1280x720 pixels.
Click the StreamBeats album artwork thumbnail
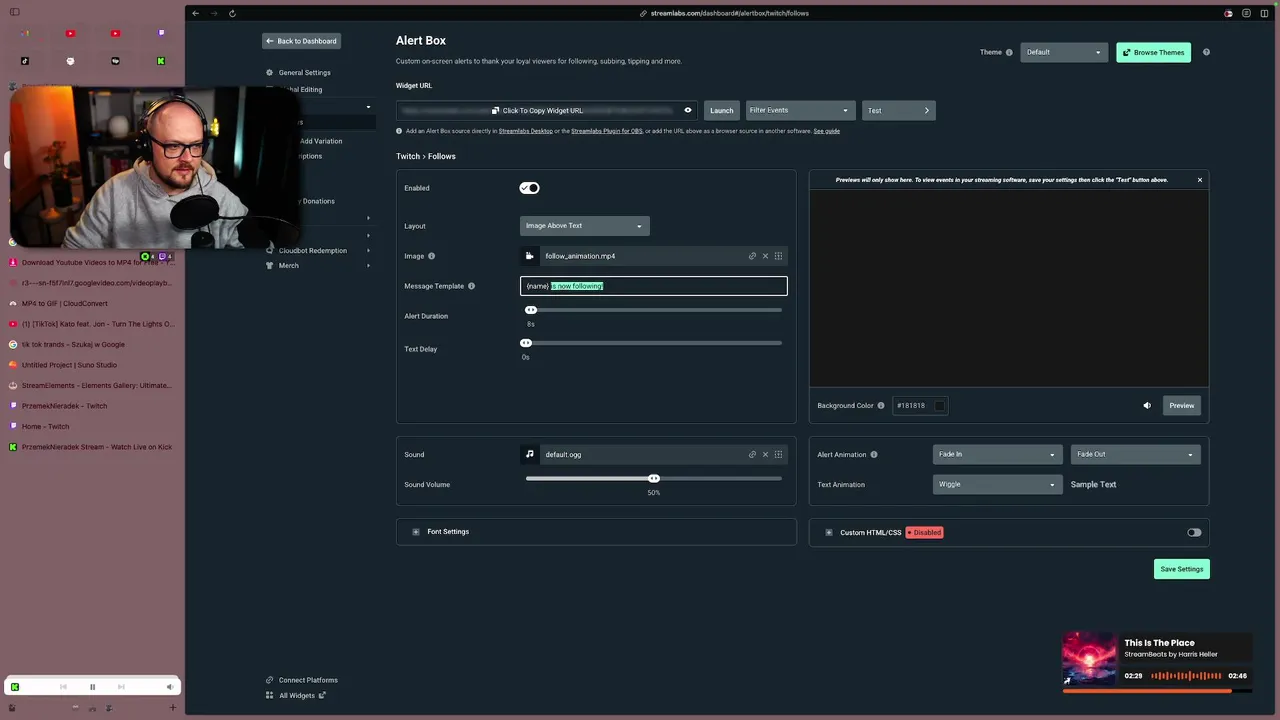pos(1089,659)
